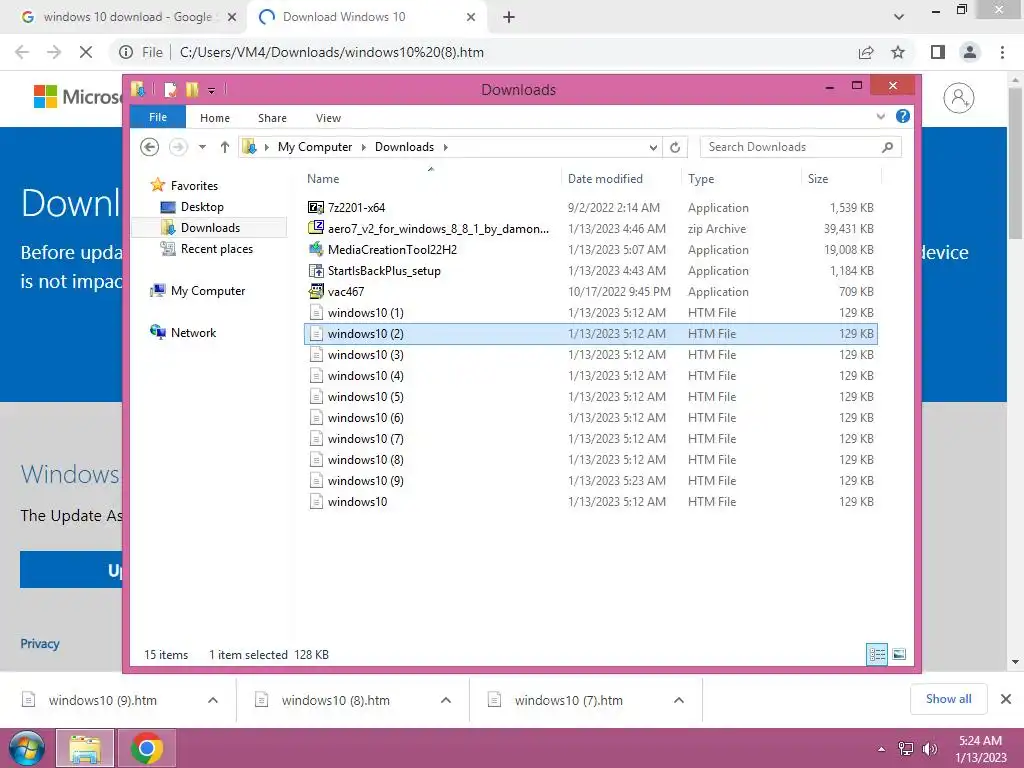Open Explorer Help question mark
This screenshot has height=768, width=1024.
click(x=903, y=116)
